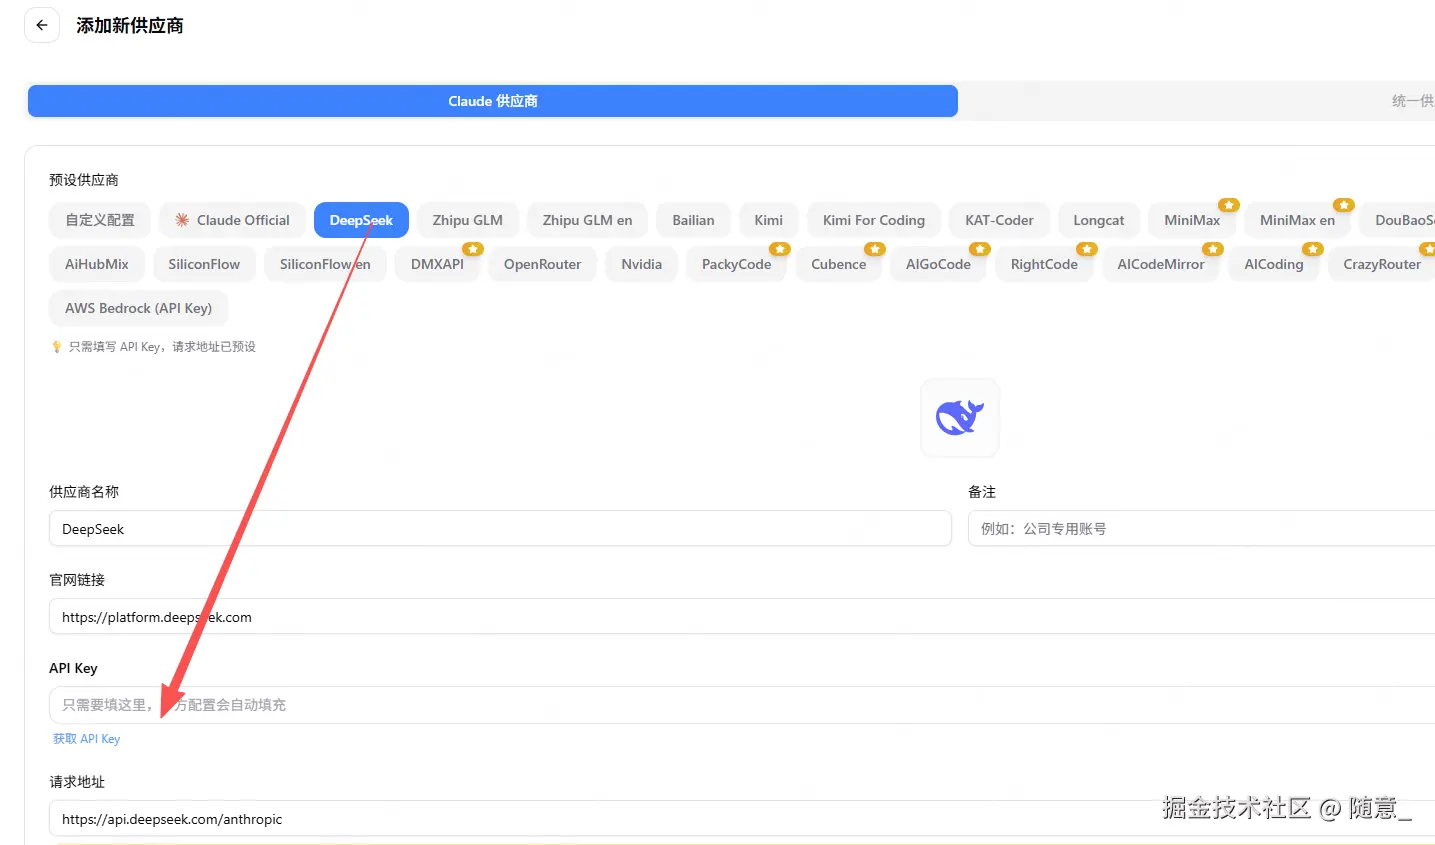Open the 获取 API Key link
The width and height of the screenshot is (1435, 845).
point(86,739)
